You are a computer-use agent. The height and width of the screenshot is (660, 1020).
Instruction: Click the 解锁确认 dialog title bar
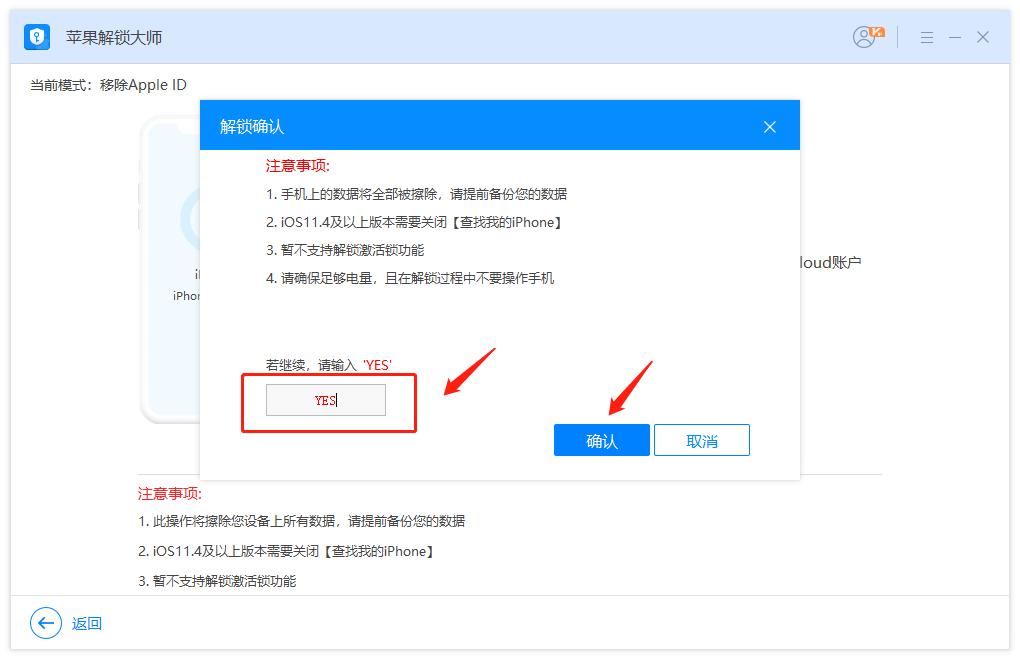(x=450, y=127)
